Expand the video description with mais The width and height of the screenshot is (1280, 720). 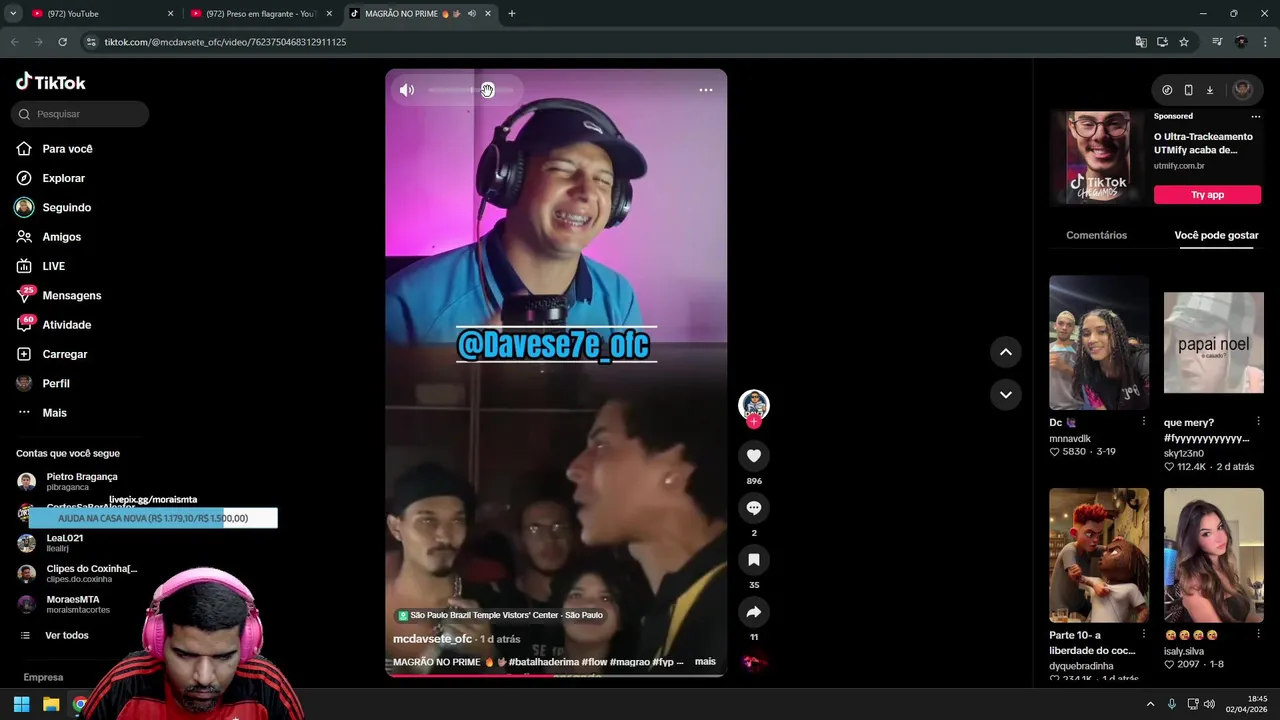coord(705,662)
